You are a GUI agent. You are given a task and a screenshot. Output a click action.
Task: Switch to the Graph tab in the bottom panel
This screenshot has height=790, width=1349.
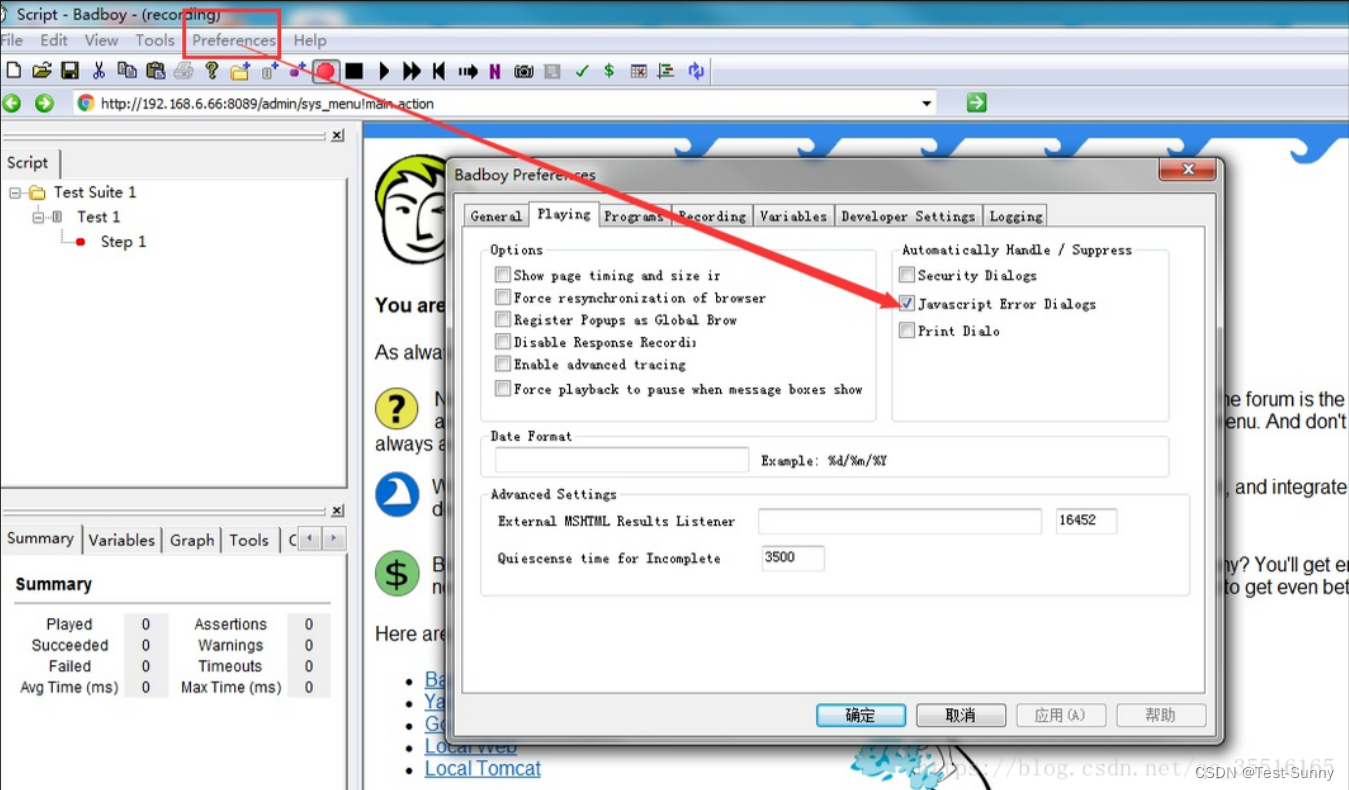click(192, 540)
